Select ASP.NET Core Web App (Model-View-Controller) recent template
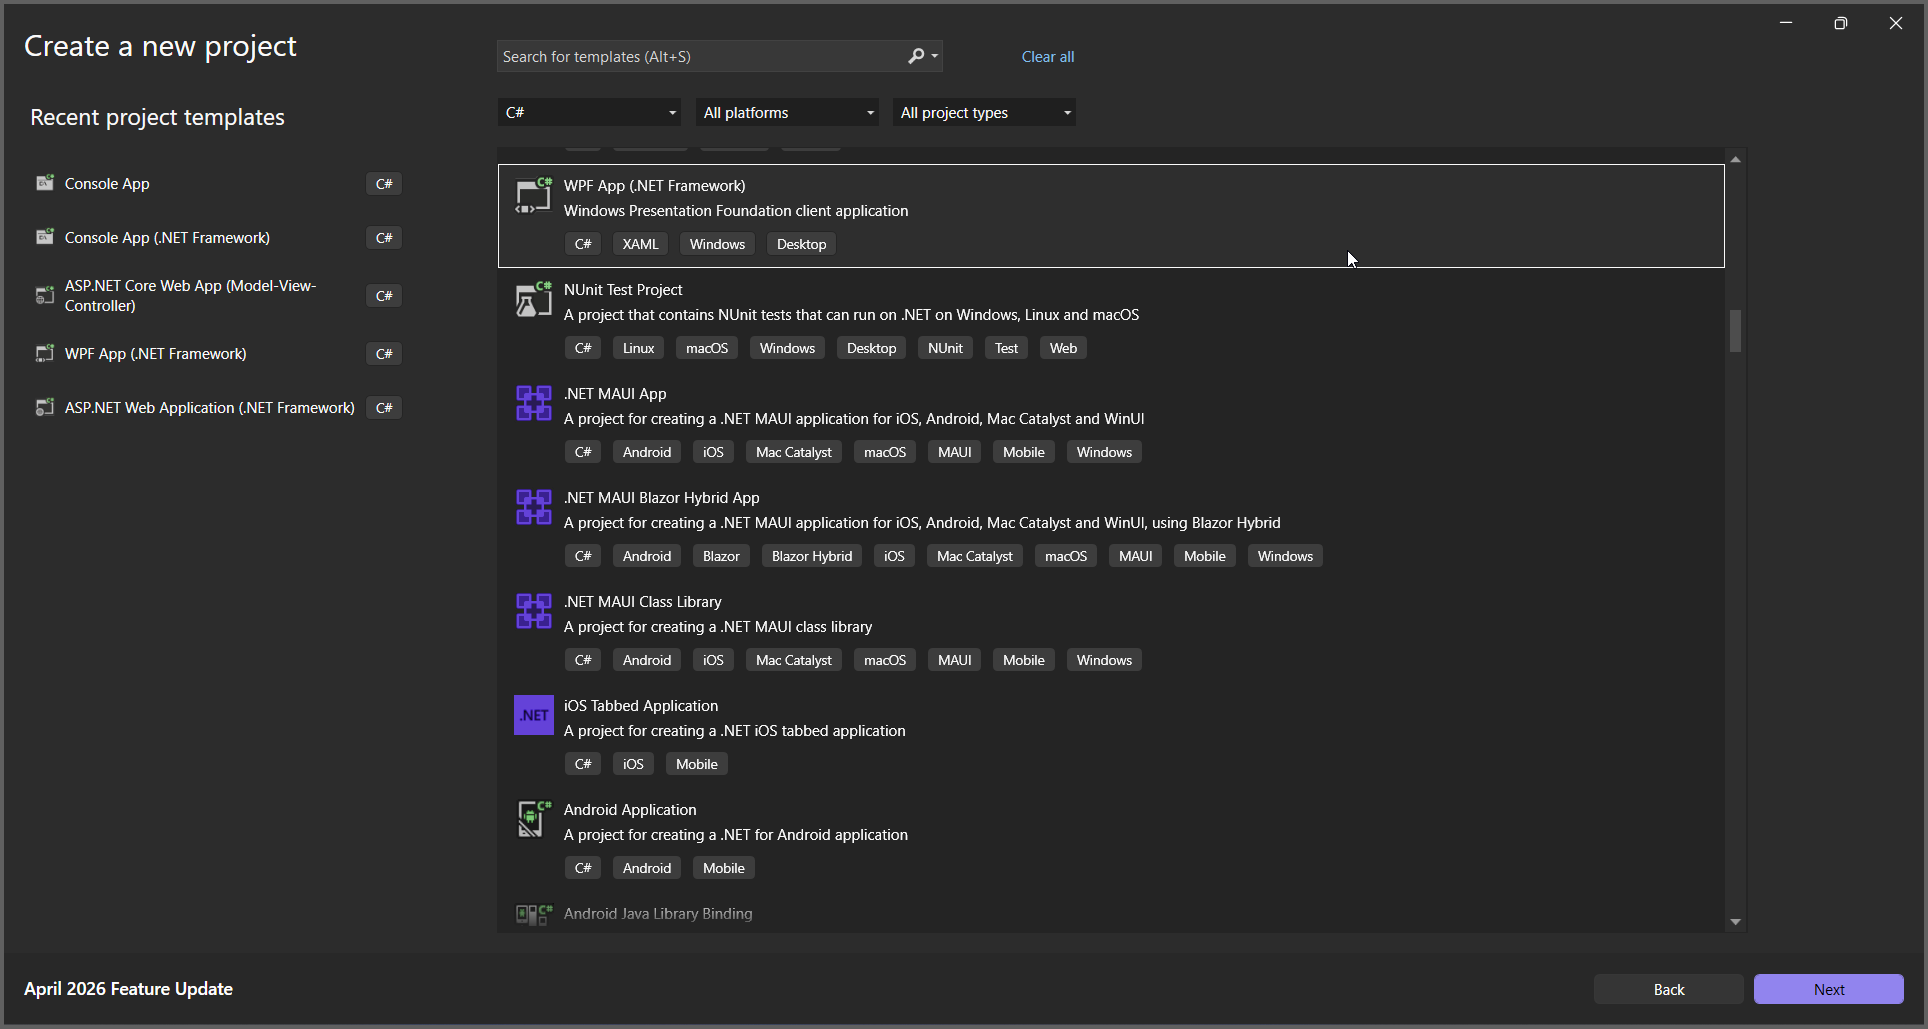This screenshot has height=1029, width=1928. 218,295
